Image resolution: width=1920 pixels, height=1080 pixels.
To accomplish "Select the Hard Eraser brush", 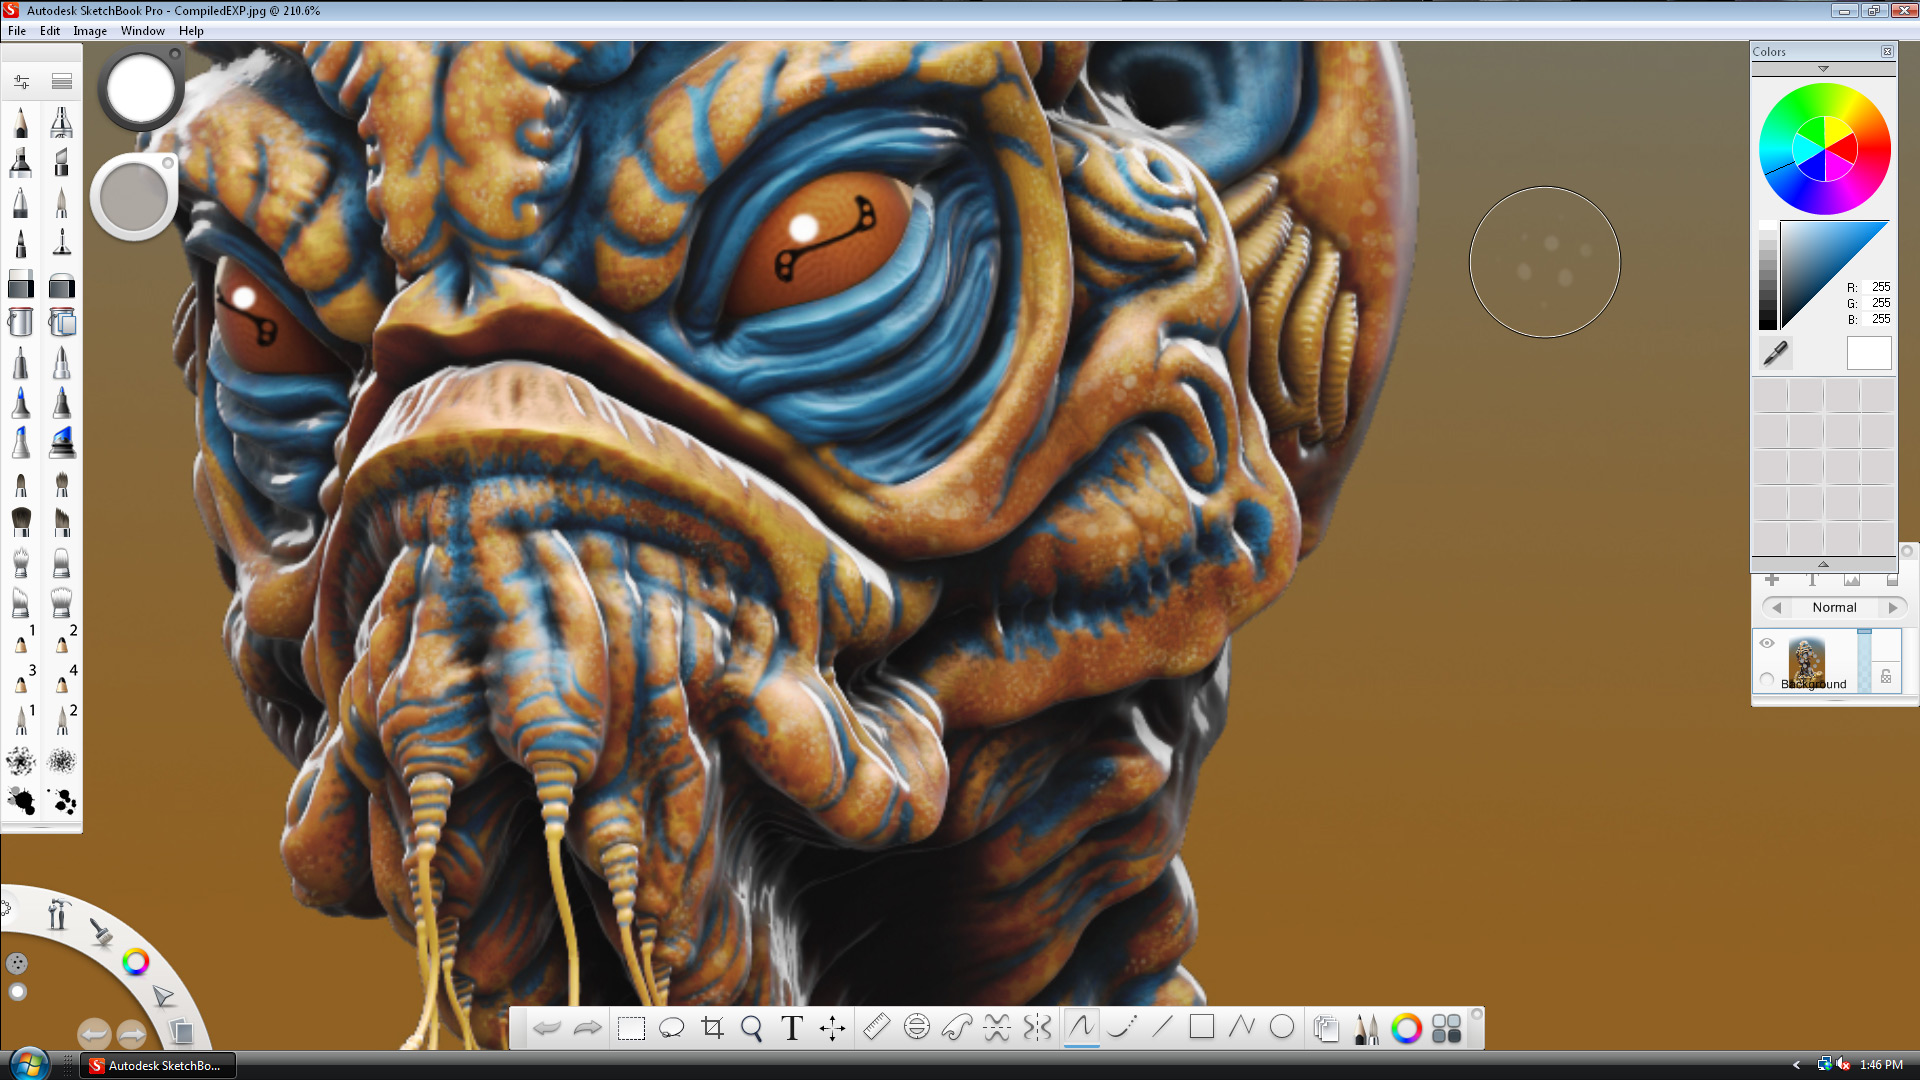I will (21, 284).
